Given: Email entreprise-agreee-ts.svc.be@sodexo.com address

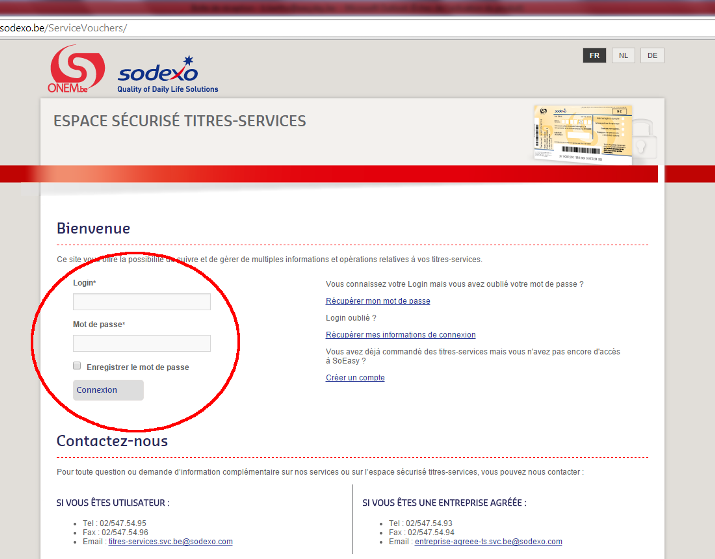Looking at the screenshot, I should point(488,541).
